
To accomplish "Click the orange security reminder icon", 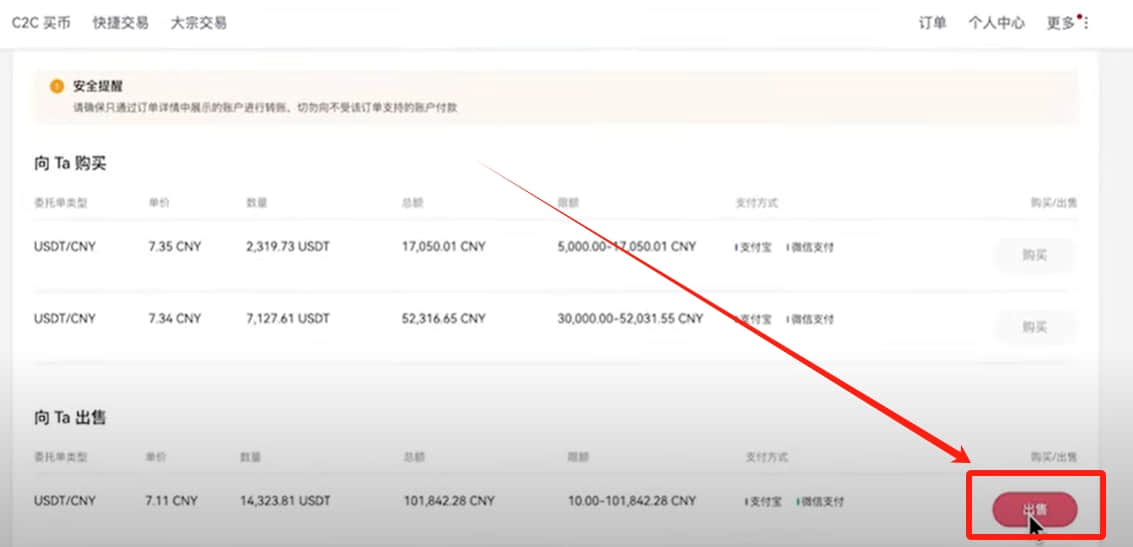I will [56, 87].
